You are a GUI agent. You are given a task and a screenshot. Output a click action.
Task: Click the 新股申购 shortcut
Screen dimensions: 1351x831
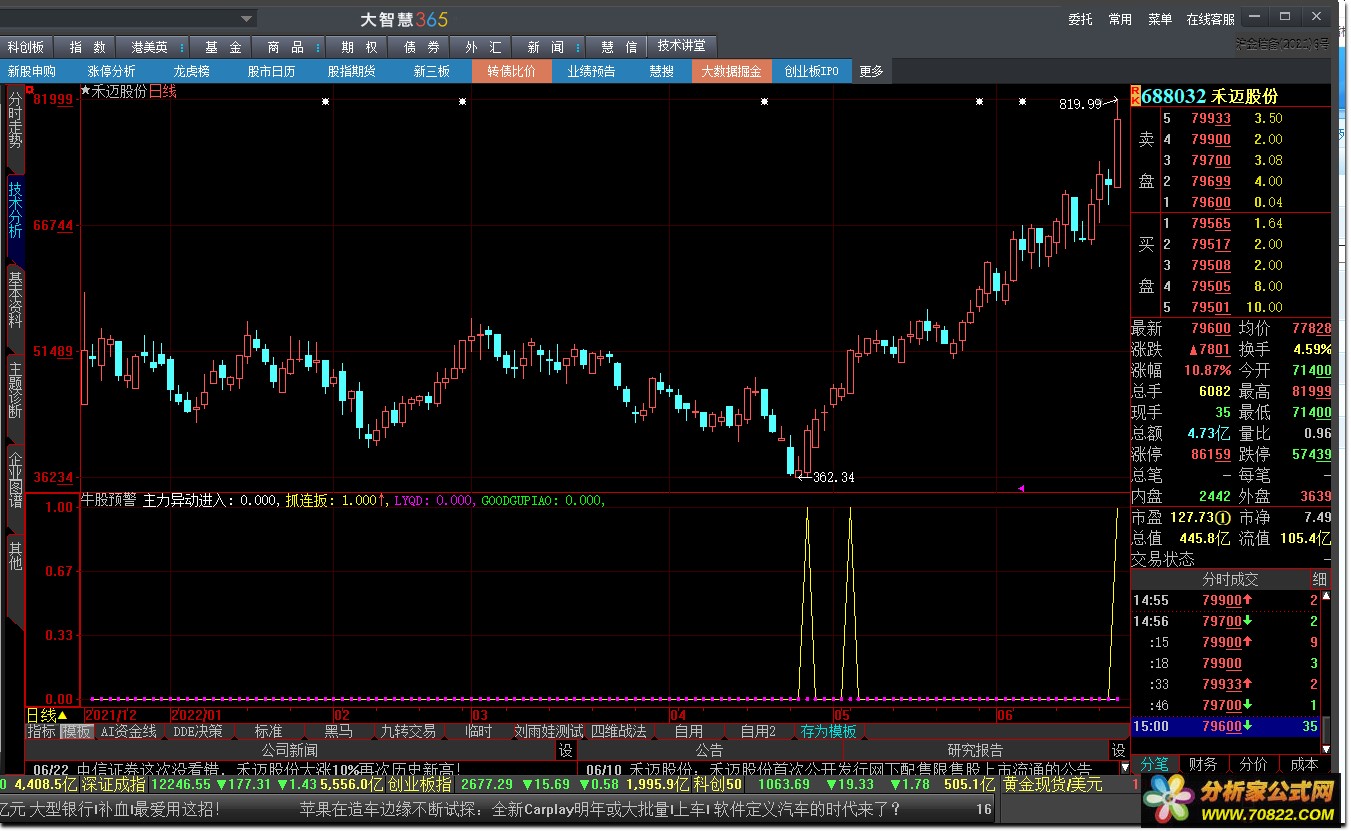coord(32,71)
